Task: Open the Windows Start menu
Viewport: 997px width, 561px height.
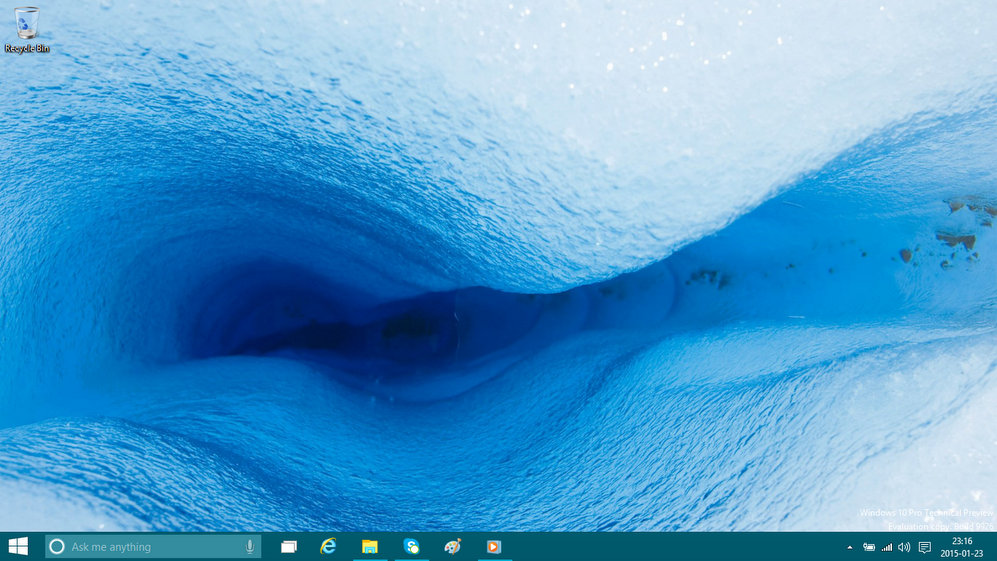Action: [x=18, y=546]
